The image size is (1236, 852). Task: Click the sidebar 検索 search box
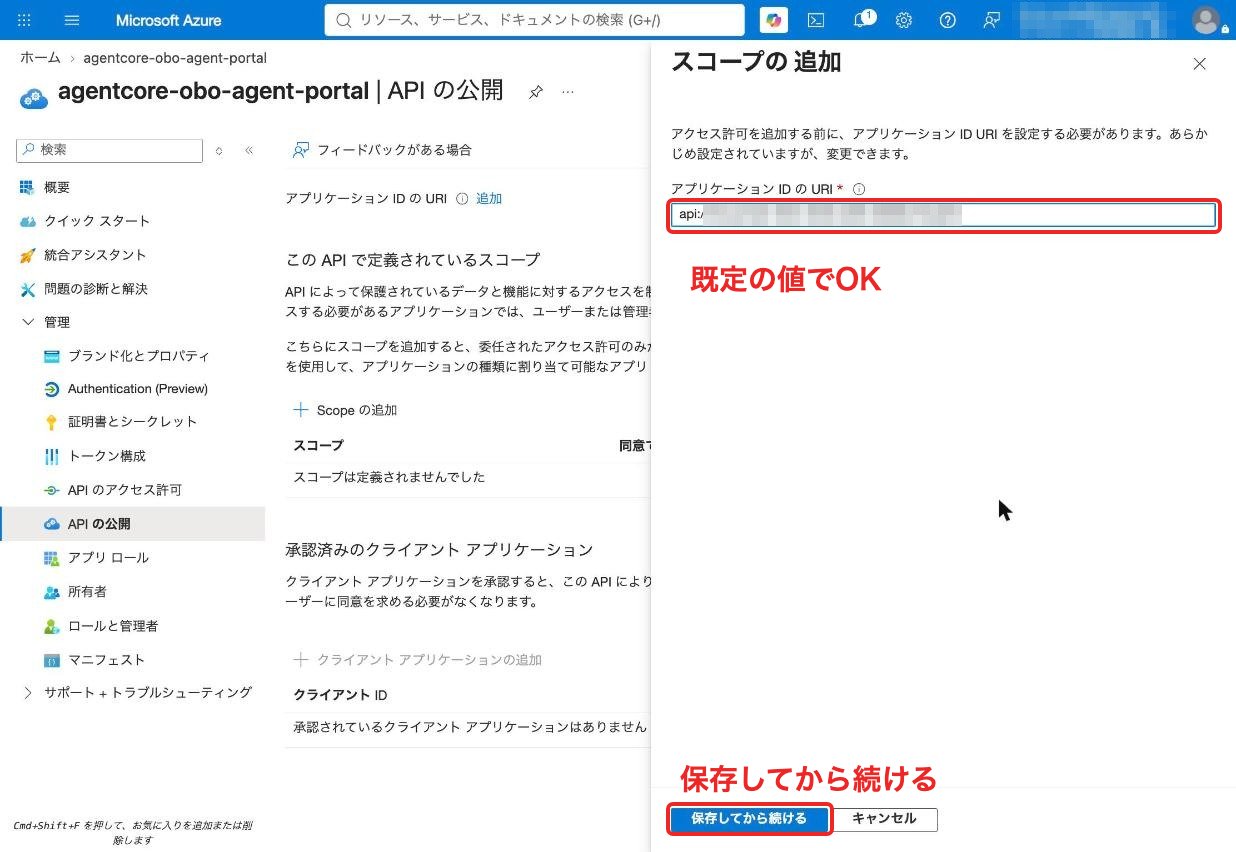[x=110, y=150]
